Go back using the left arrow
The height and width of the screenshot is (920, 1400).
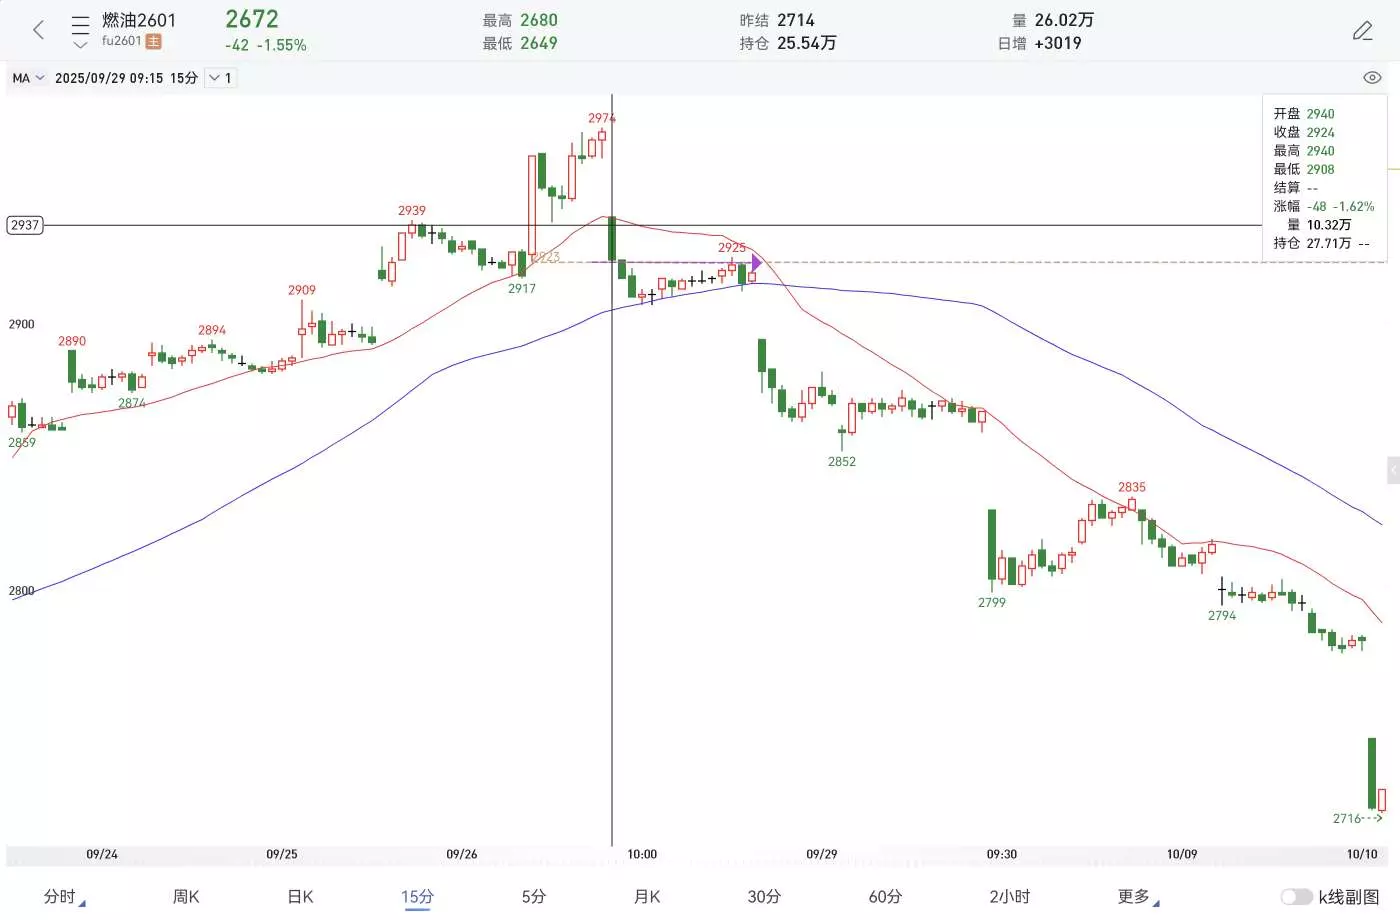point(39,30)
